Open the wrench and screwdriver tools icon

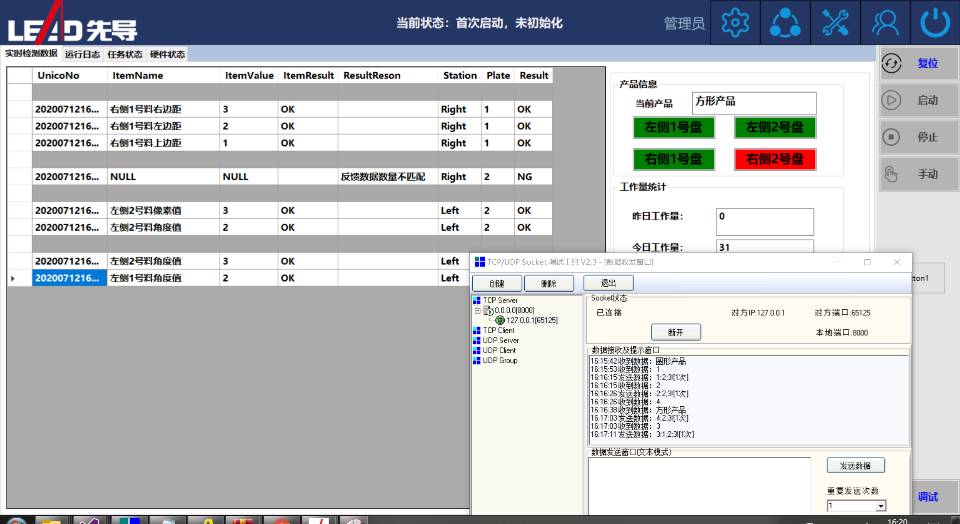coord(836,22)
